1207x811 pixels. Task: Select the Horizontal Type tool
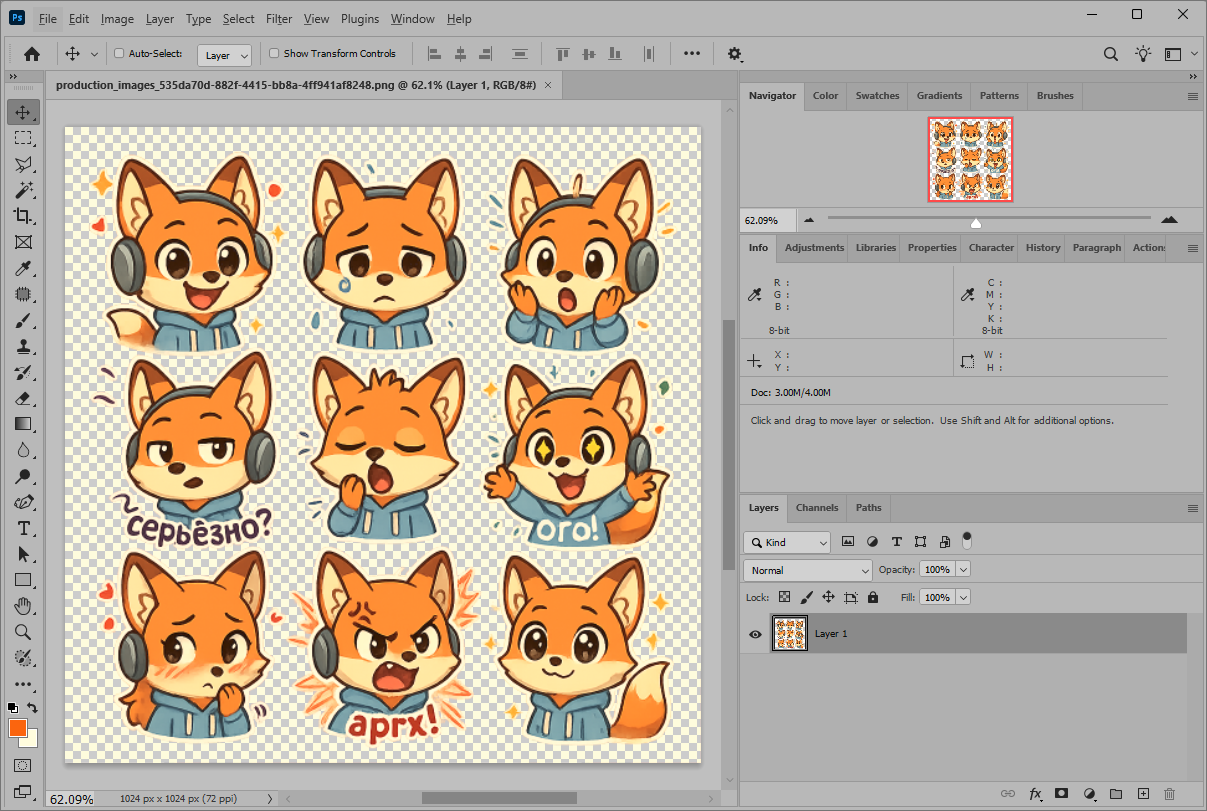[x=23, y=528]
